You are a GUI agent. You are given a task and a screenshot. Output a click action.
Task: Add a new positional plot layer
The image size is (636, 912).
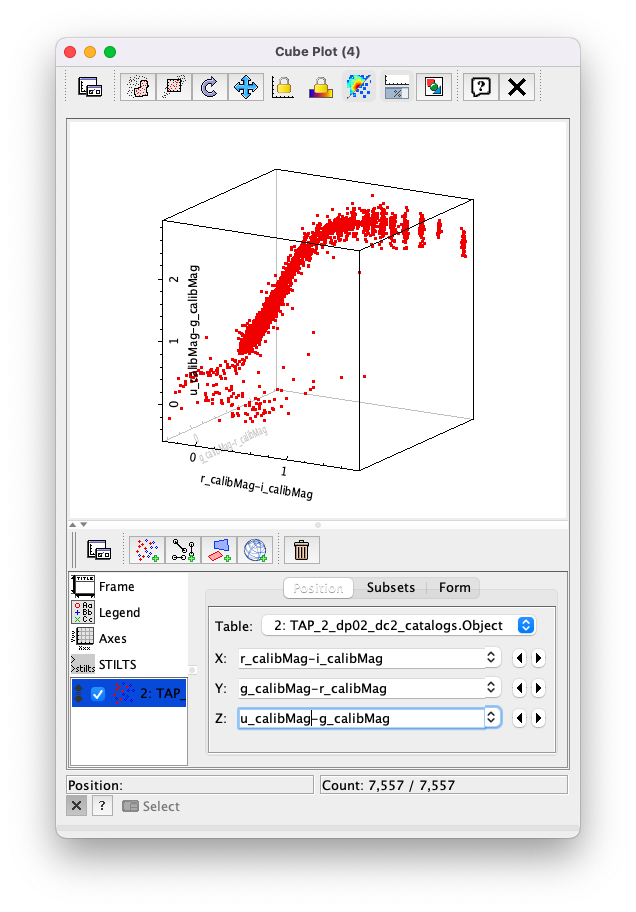click(147, 550)
